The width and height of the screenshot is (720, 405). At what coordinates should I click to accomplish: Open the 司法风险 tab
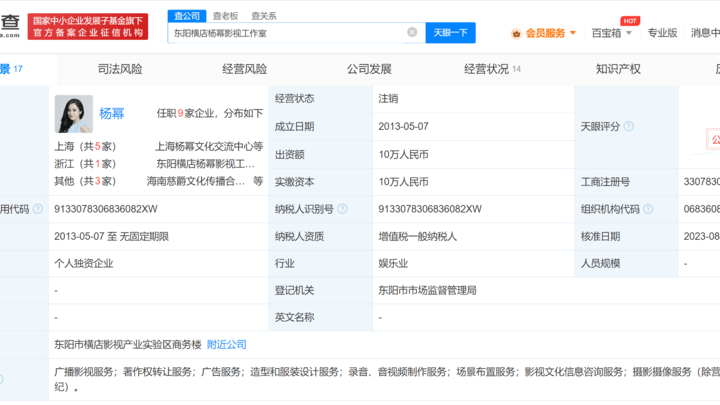click(120, 69)
